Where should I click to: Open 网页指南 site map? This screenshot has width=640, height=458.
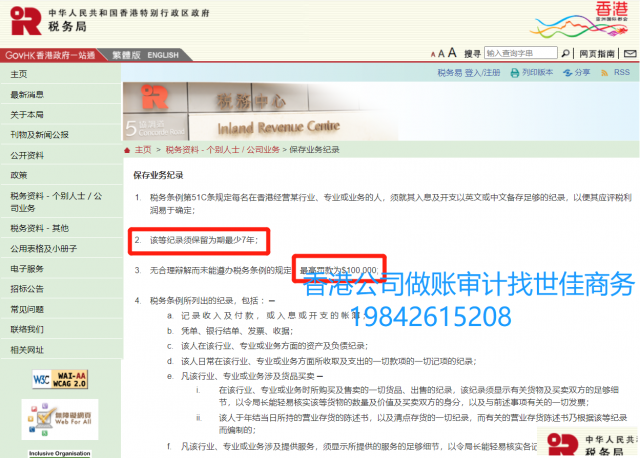[x=597, y=53]
